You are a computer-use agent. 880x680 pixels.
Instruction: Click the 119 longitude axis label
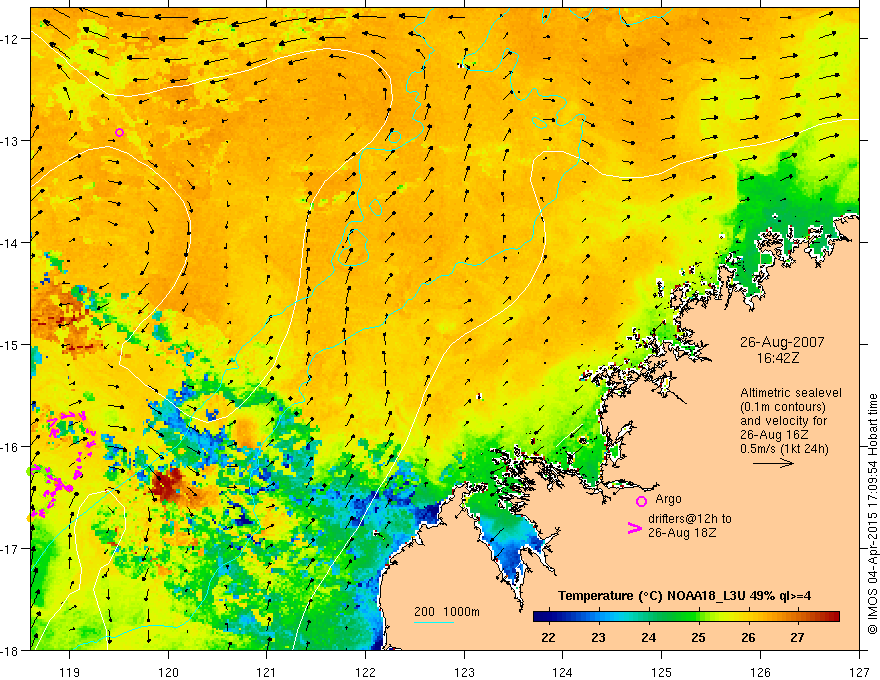(70, 672)
